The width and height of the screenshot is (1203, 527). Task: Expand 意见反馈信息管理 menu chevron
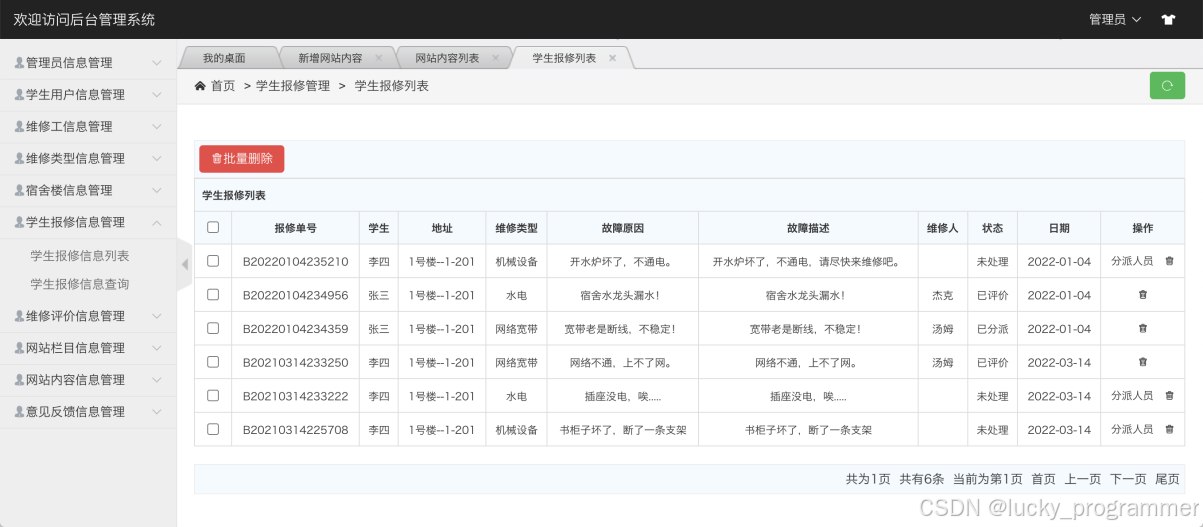tap(156, 412)
